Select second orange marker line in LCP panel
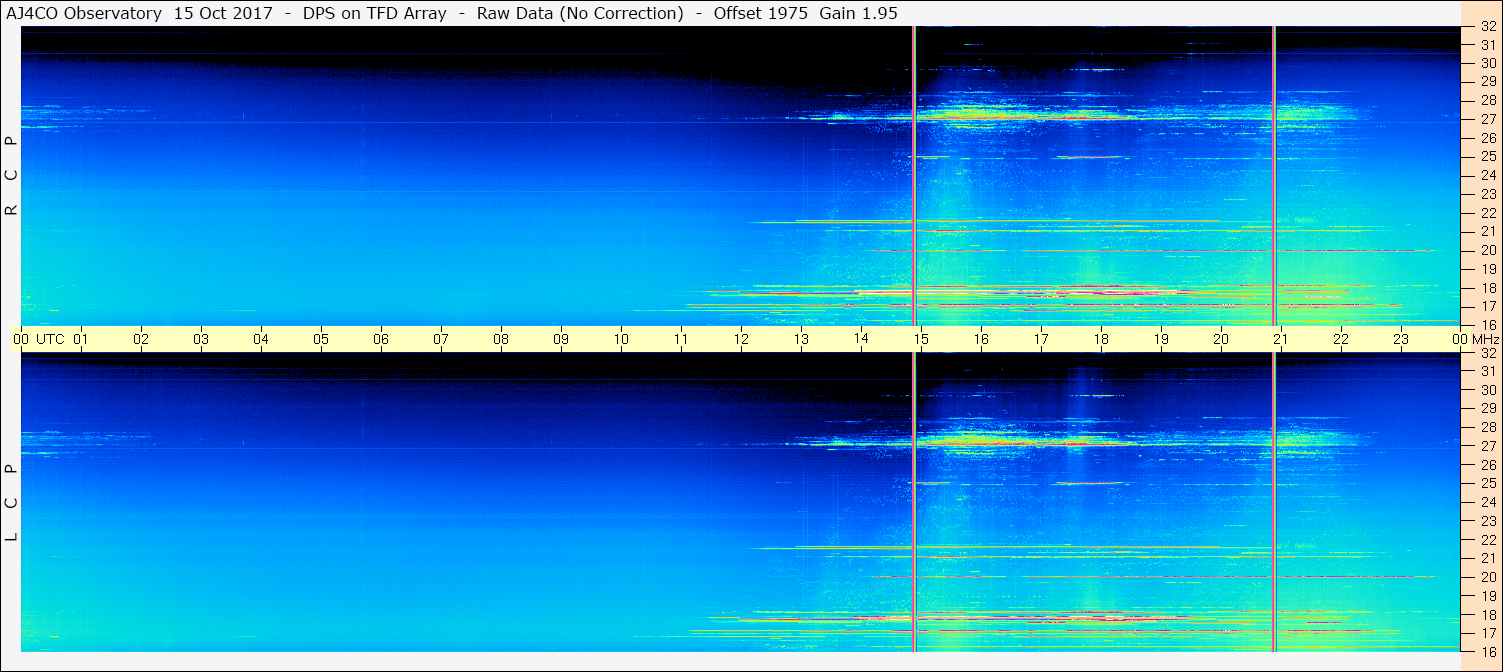The height and width of the screenshot is (672, 1503). 1274,502
